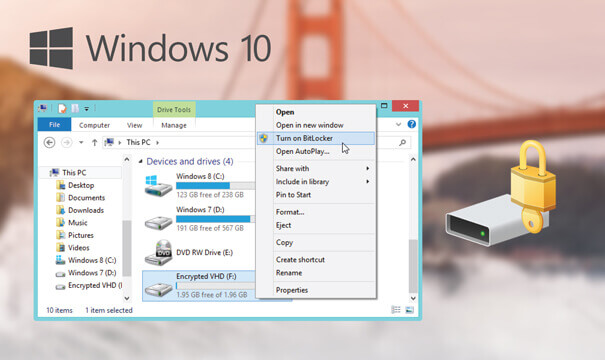Click Windows 8 (C:) capacity bar
The width and height of the screenshot is (605, 360).
[x=215, y=186]
